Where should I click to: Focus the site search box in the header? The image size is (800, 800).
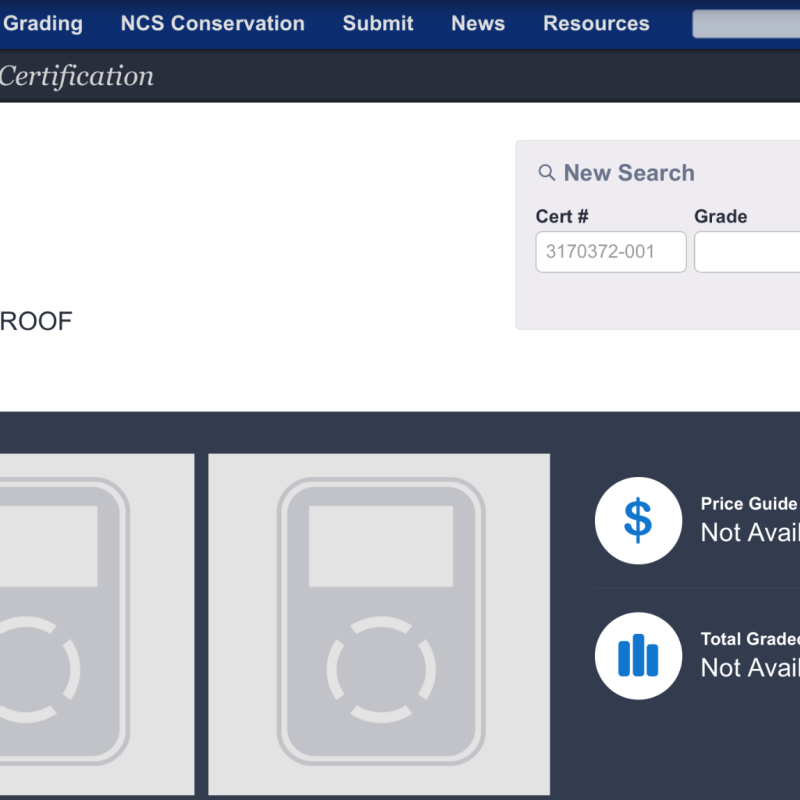point(746,24)
